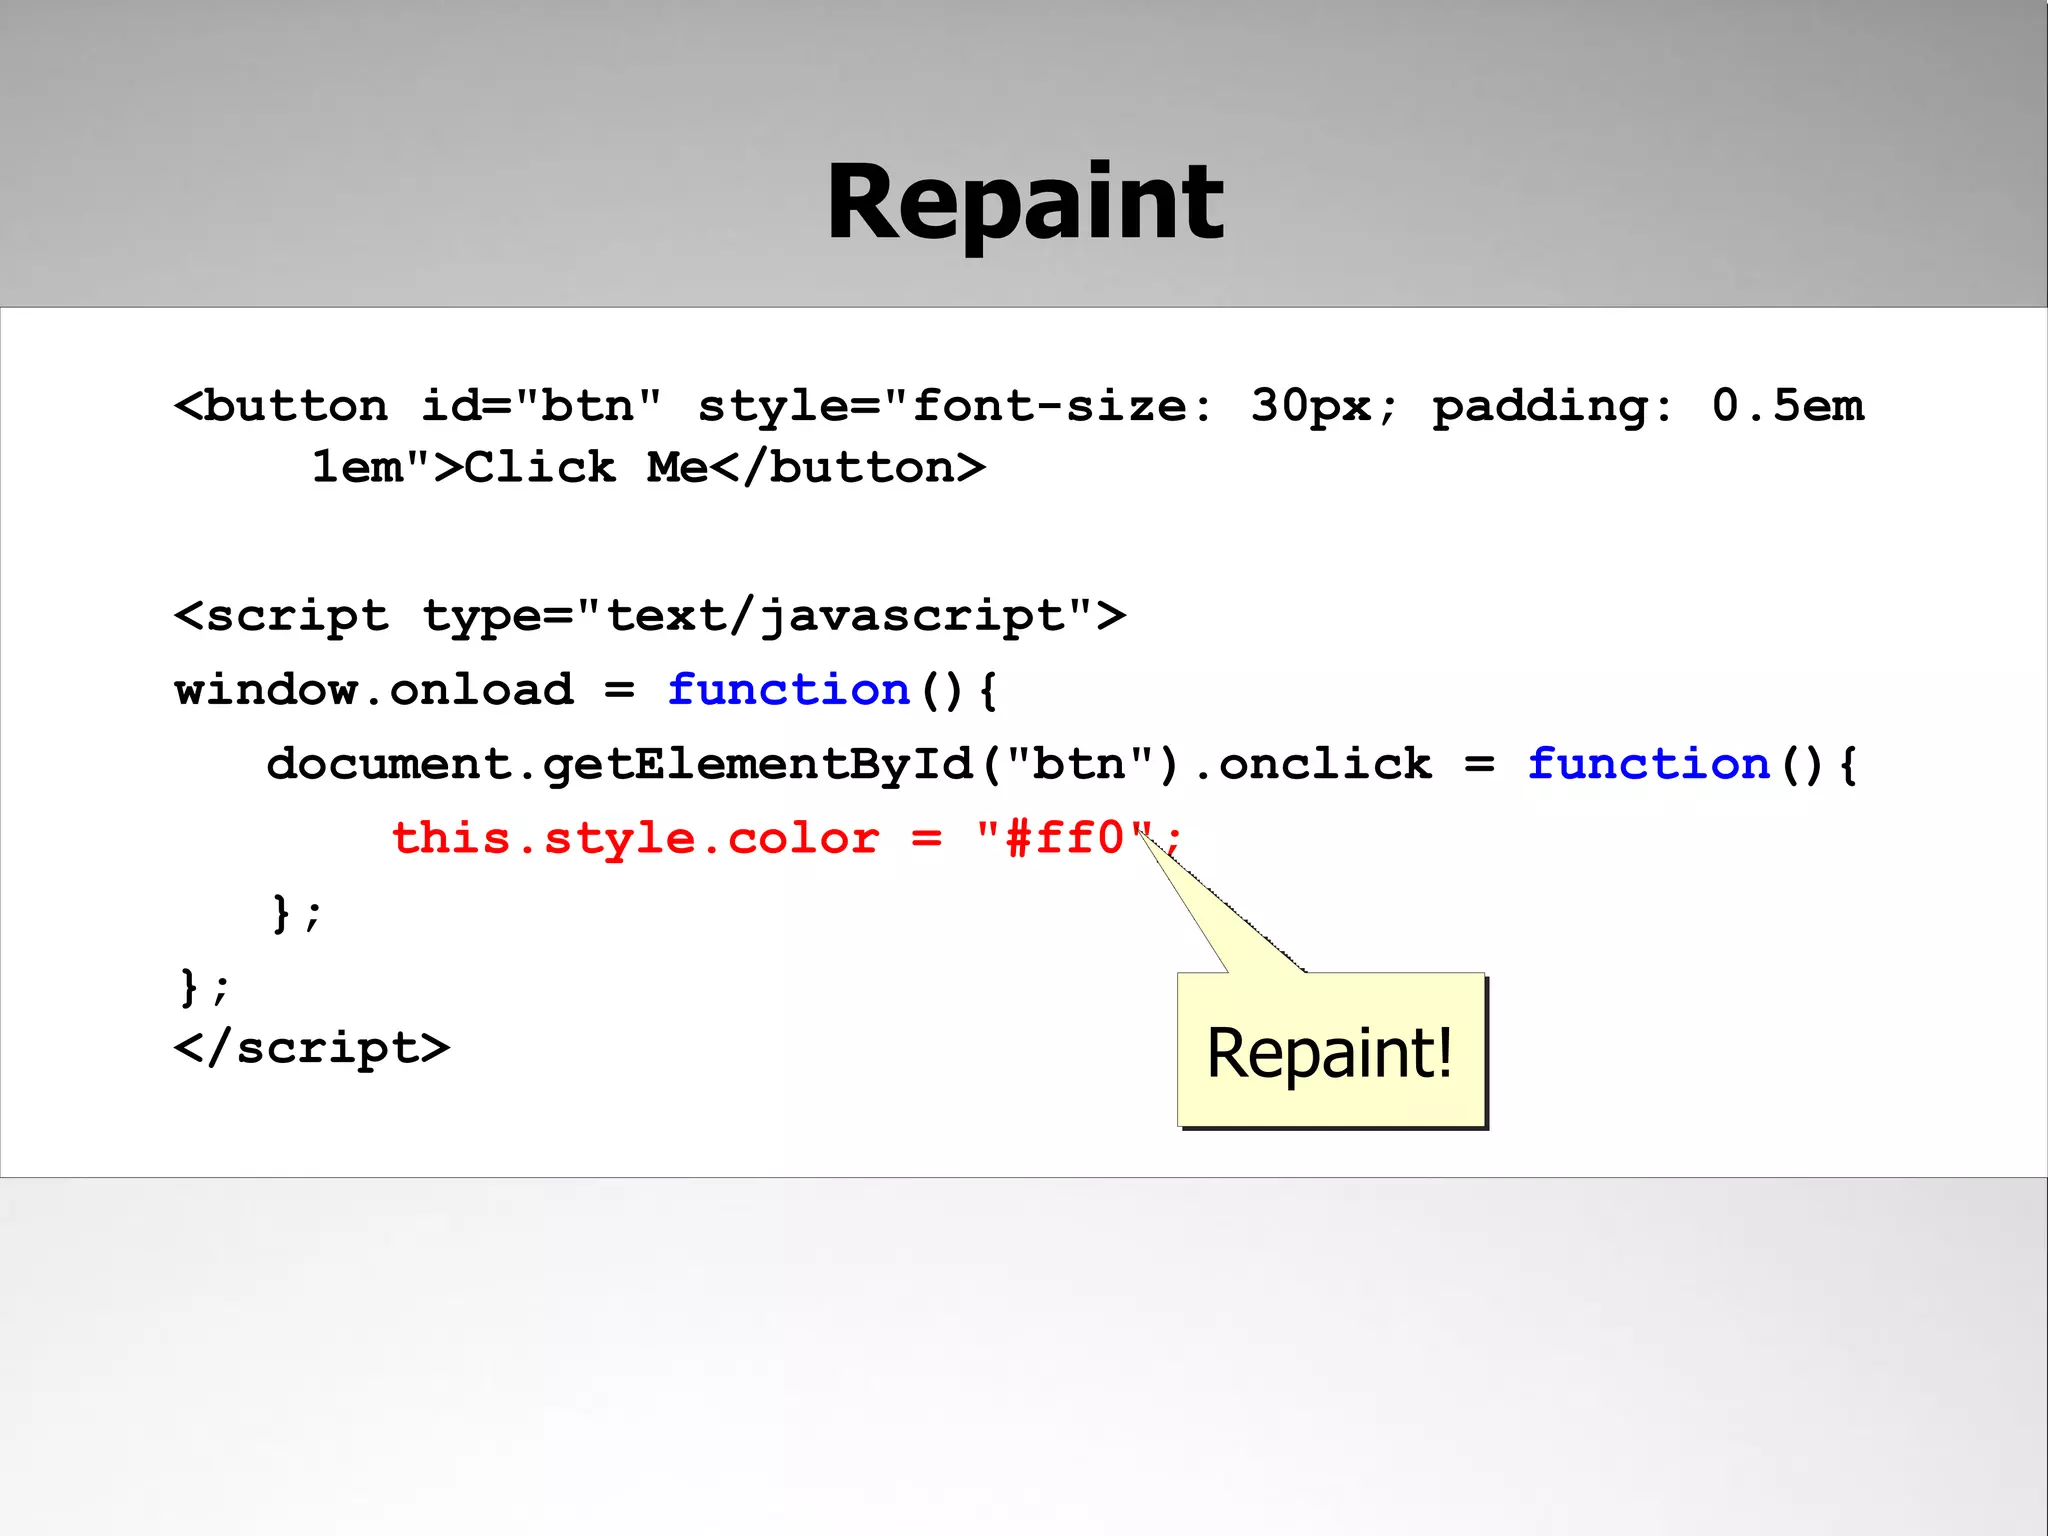
Task: Click the "<button" opening tag text
Action: [281, 406]
